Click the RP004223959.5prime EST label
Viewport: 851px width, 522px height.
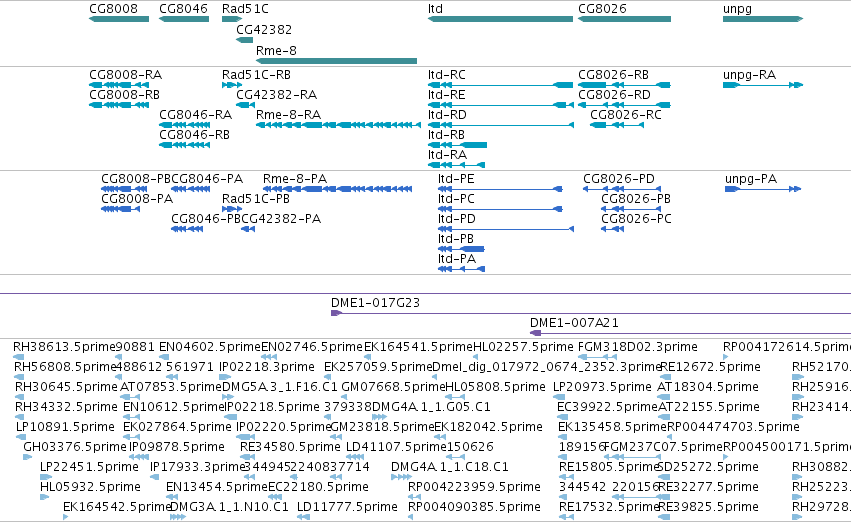[474, 487]
